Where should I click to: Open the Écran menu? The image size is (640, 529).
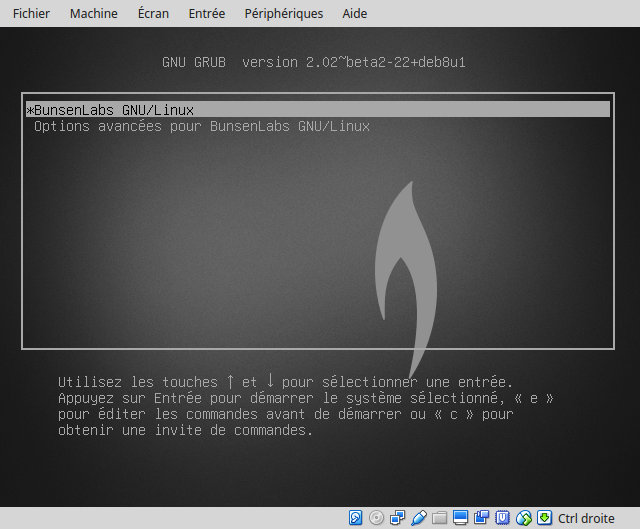[153, 13]
